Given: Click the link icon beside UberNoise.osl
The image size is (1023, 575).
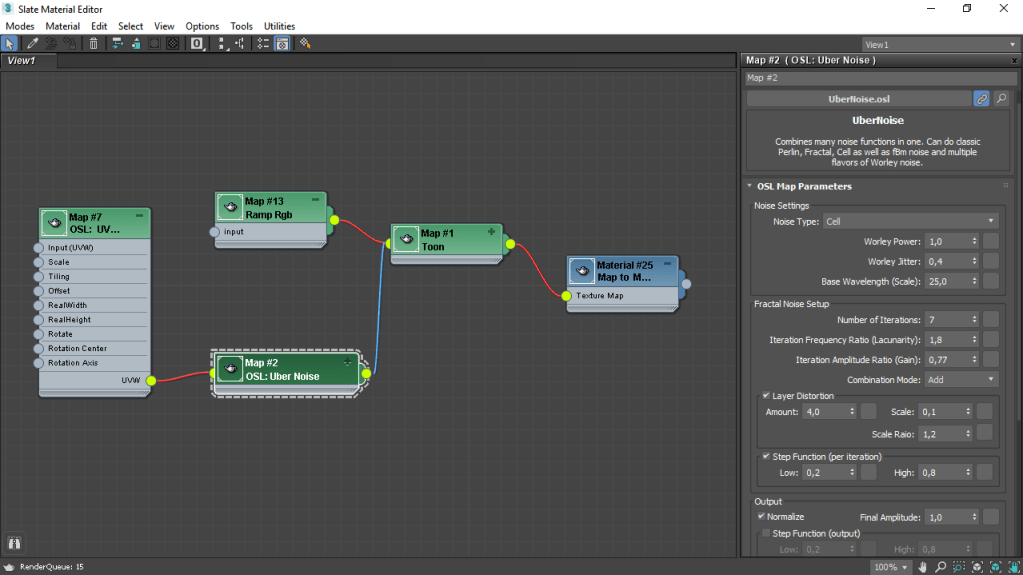Looking at the screenshot, I should coord(982,99).
